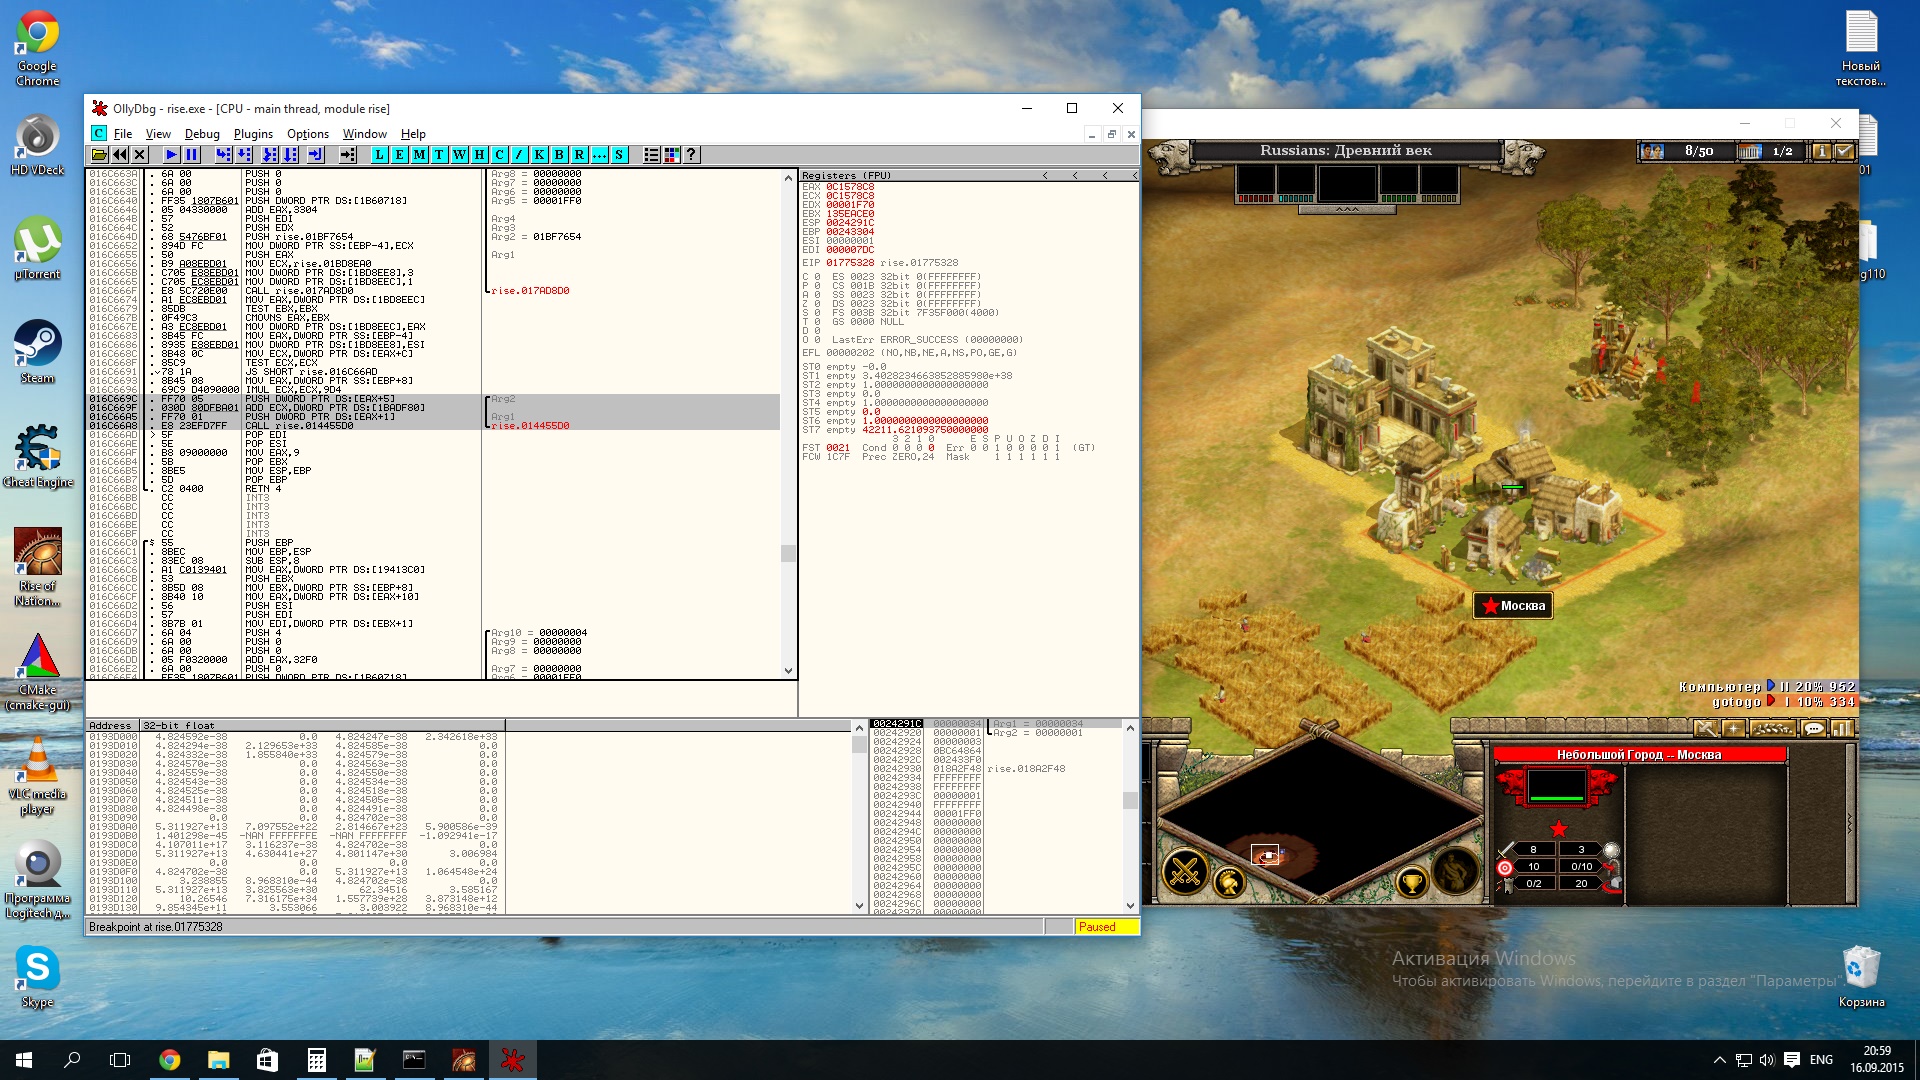Open the Debug menu
Viewport: 1920px width, 1080px height.
coord(202,134)
